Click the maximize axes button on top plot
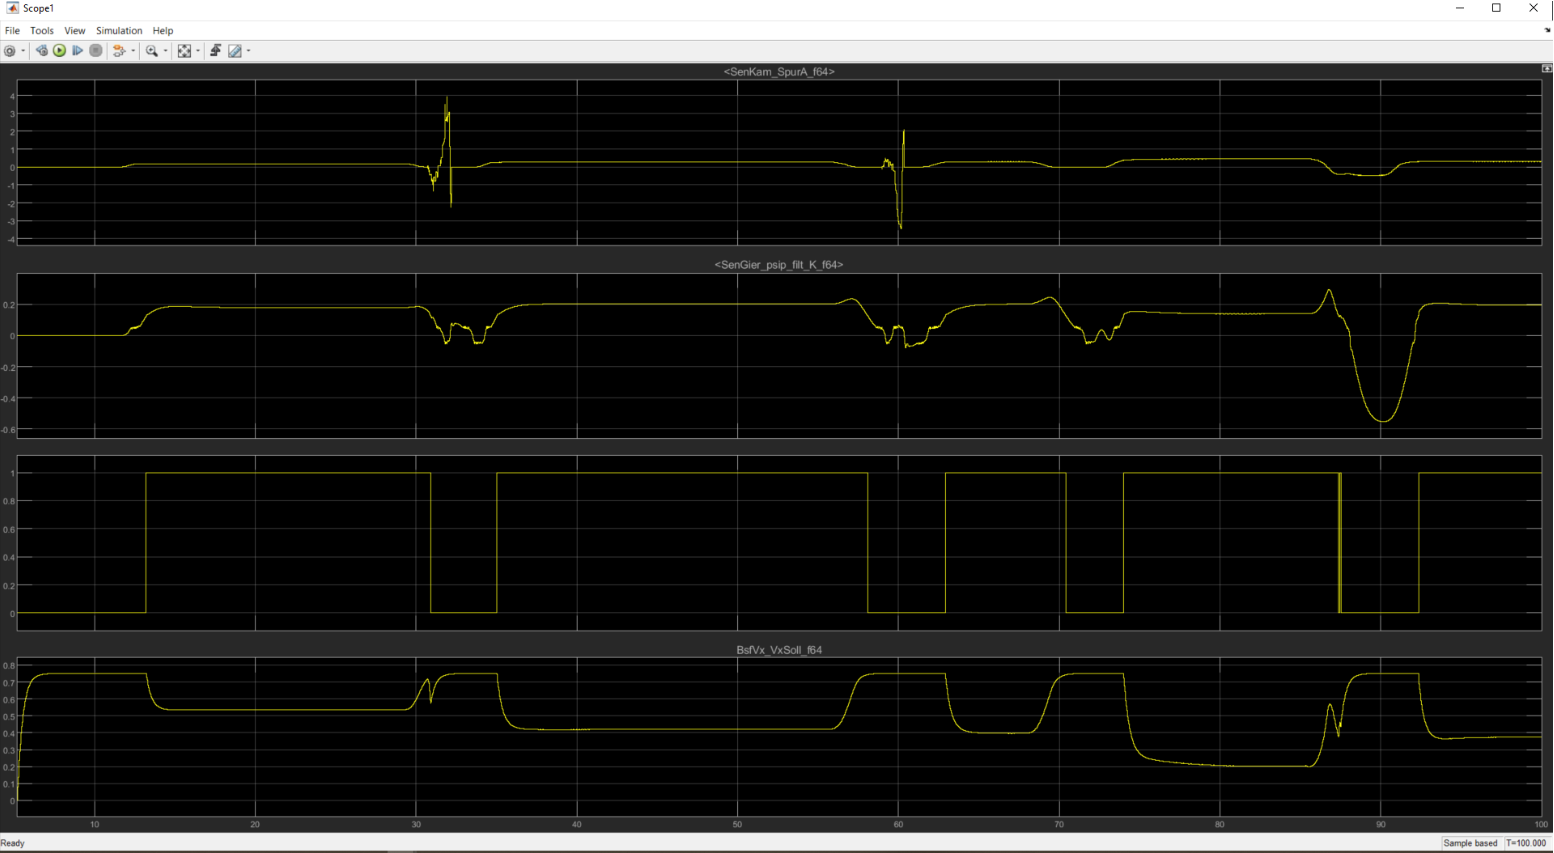Image resolution: width=1554 pixels, height=853 pixels. (1546, 69)
